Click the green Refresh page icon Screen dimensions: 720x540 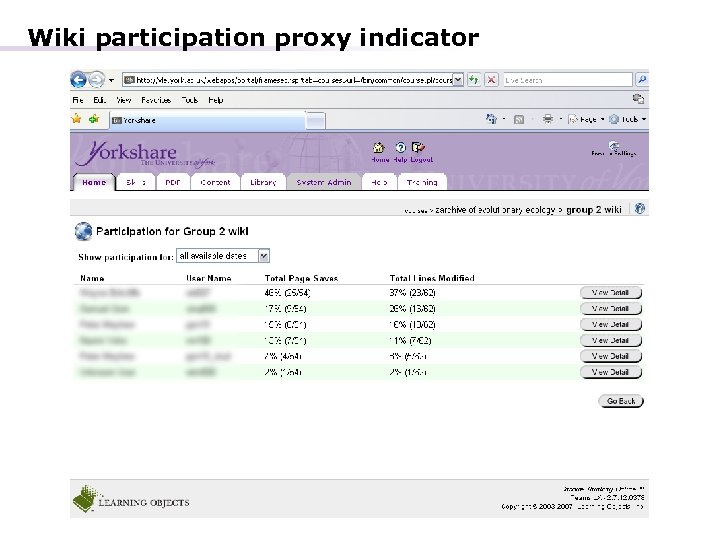(473, 80)
